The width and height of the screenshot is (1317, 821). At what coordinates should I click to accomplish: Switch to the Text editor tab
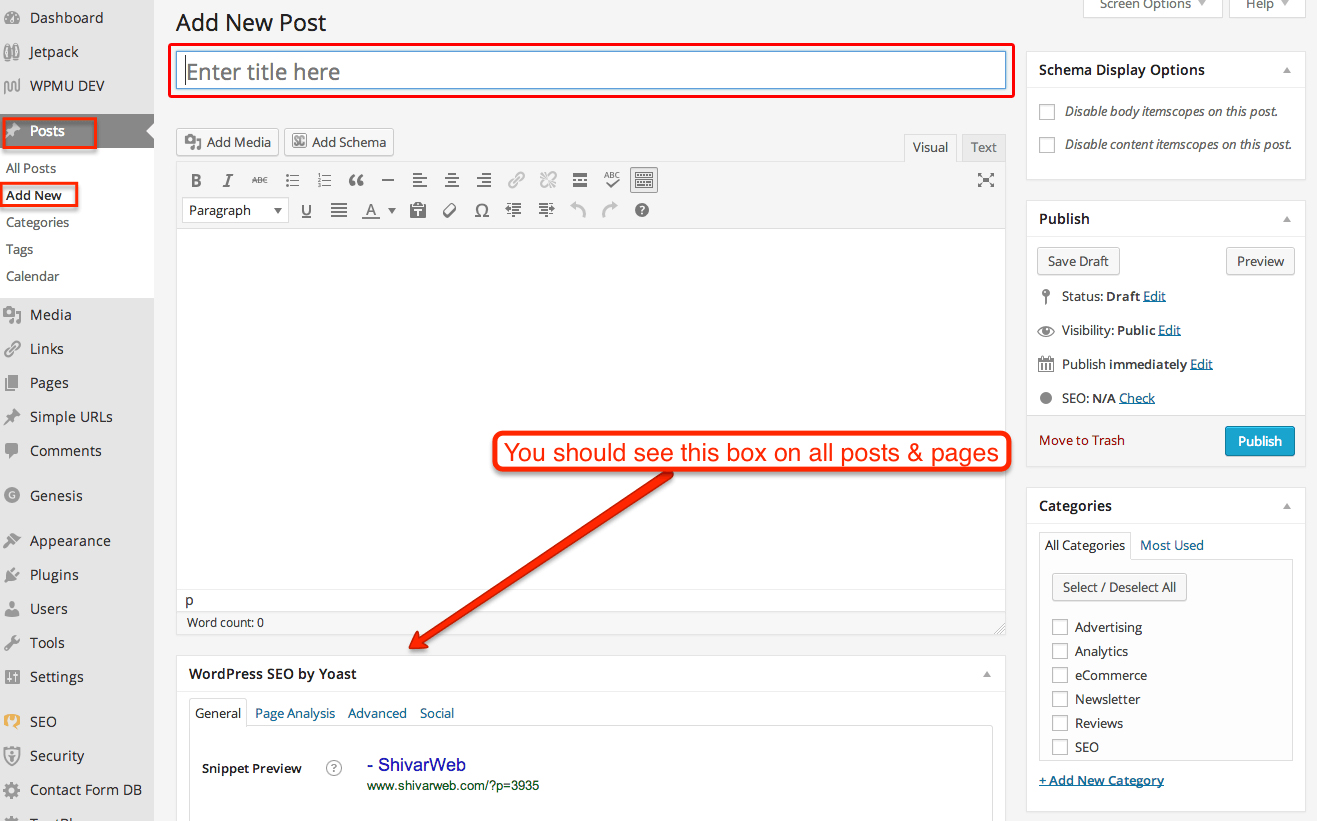(x=984, y=147)
